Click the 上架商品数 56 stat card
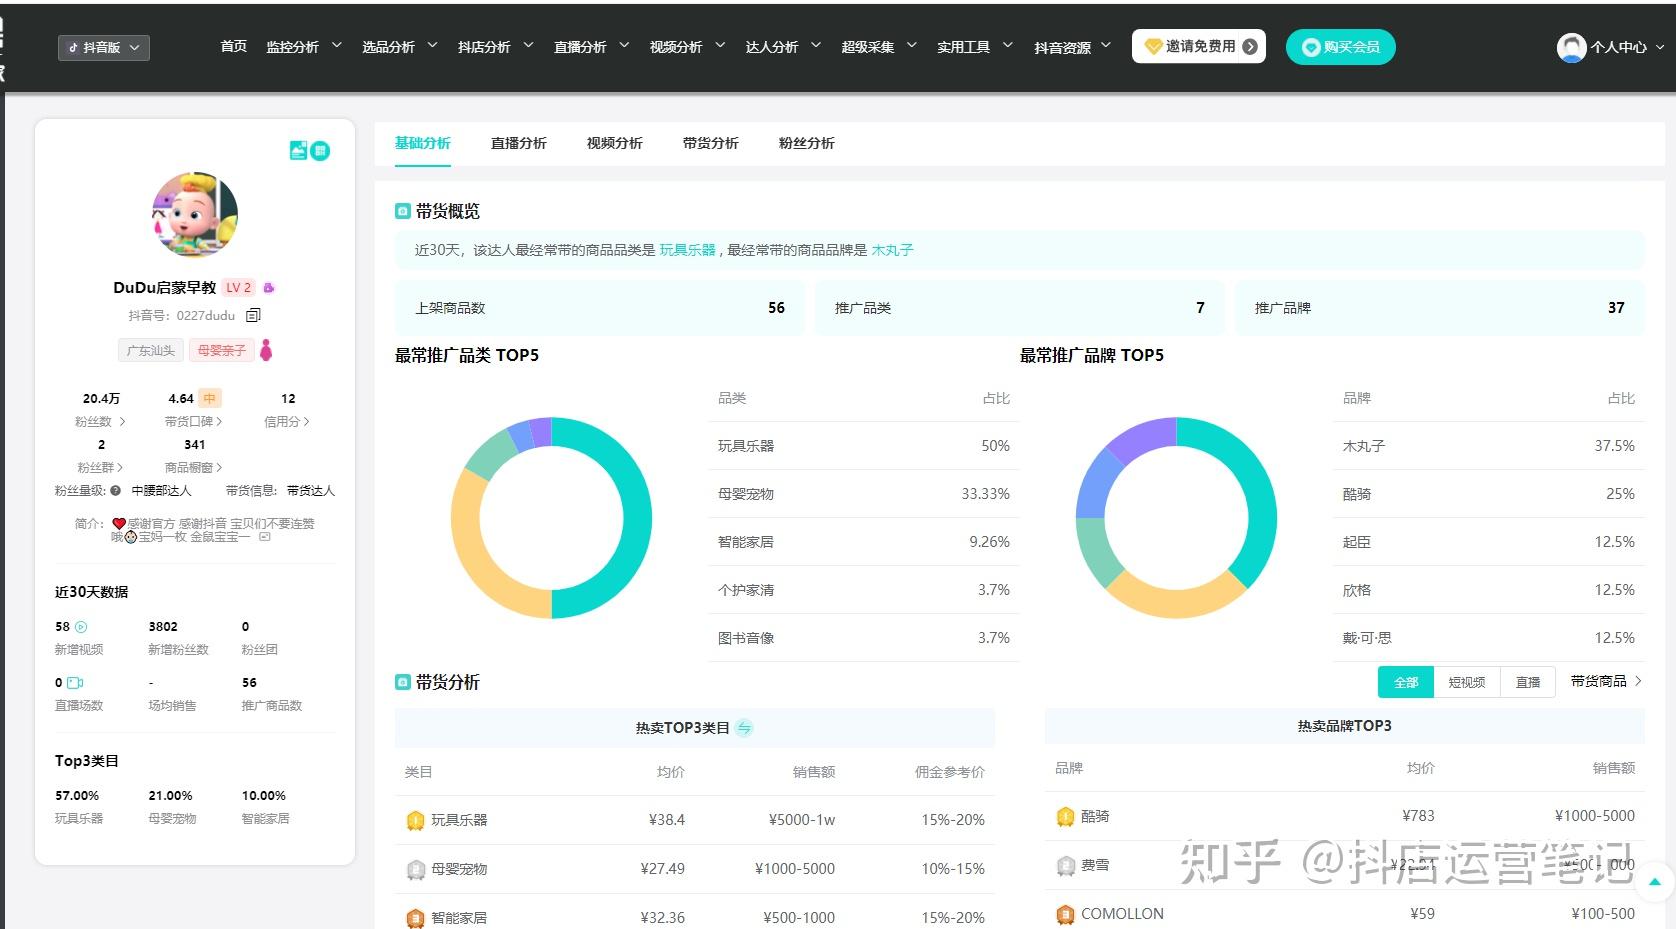Viewport: 1676px width, 929px height. (x=599, y=308)
